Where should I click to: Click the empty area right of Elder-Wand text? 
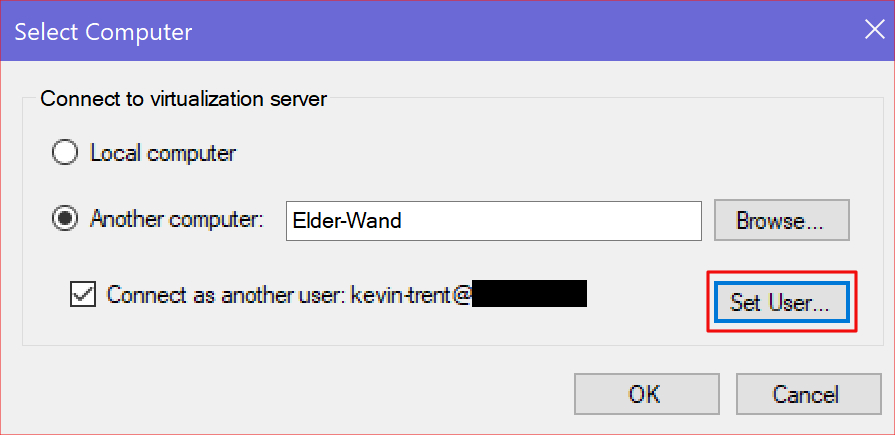(560, 221)
